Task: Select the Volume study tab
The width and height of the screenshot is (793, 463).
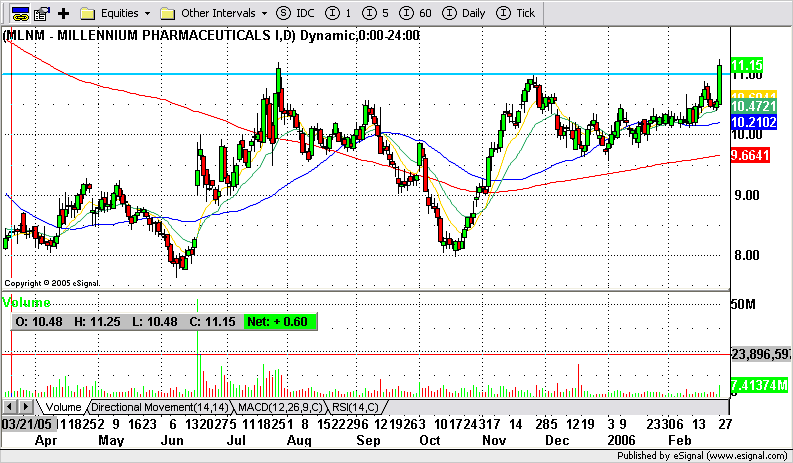Action: pos(62,407)
